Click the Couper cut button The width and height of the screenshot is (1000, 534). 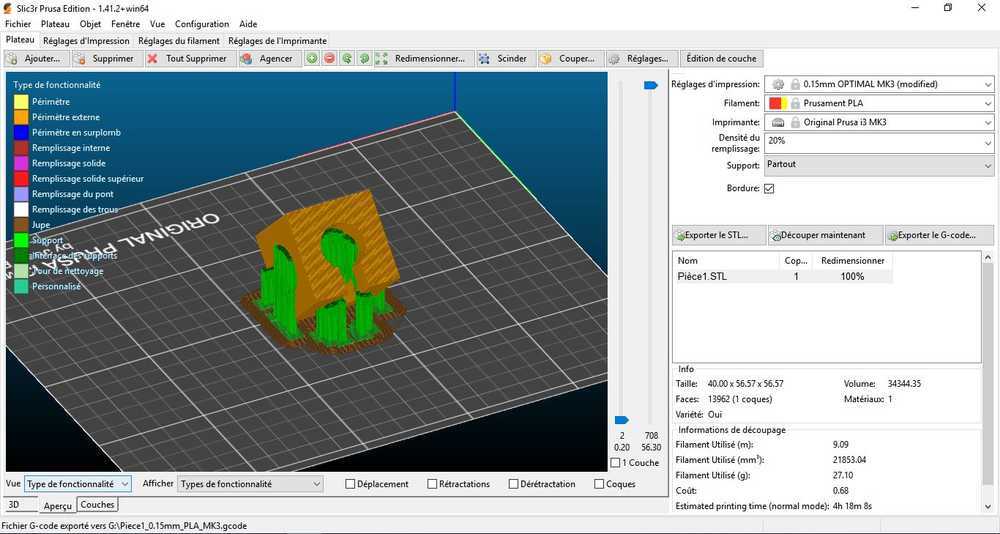coord(569,59)
